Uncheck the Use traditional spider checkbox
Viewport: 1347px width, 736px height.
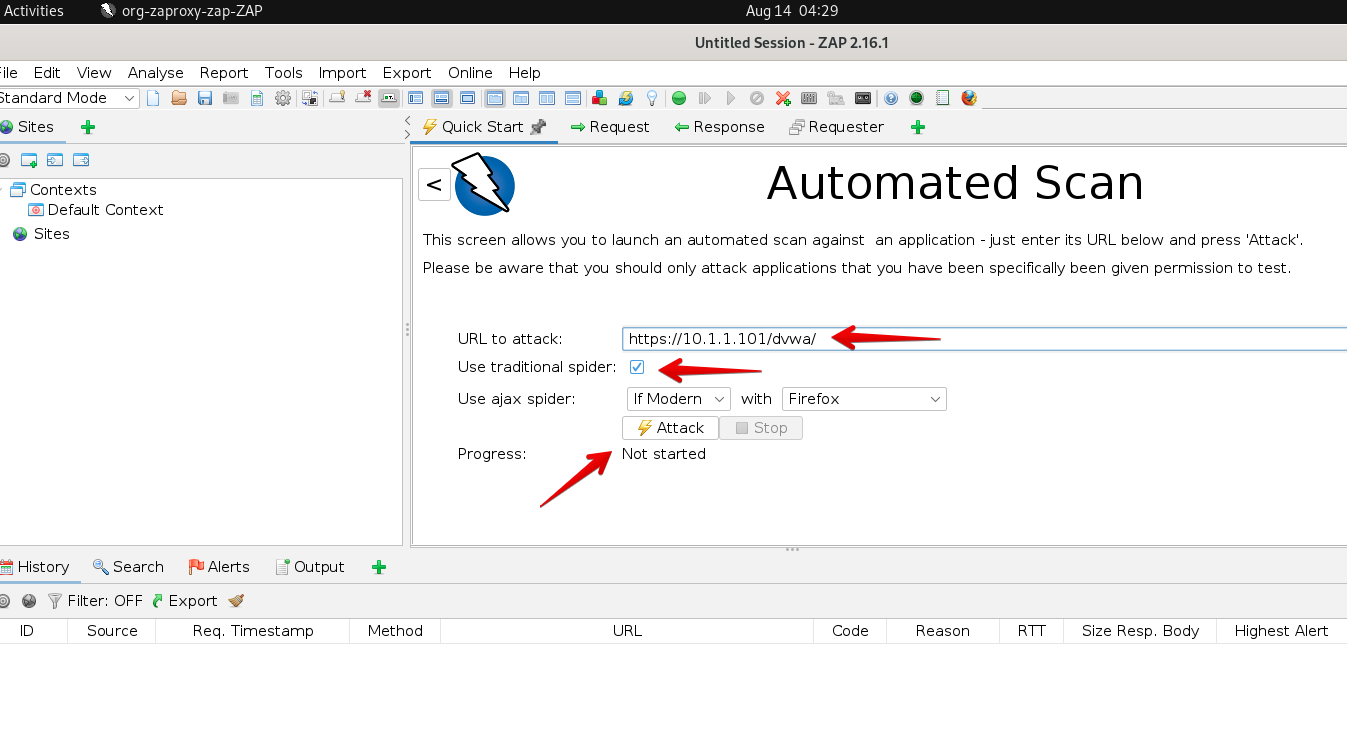pos(637,367)
